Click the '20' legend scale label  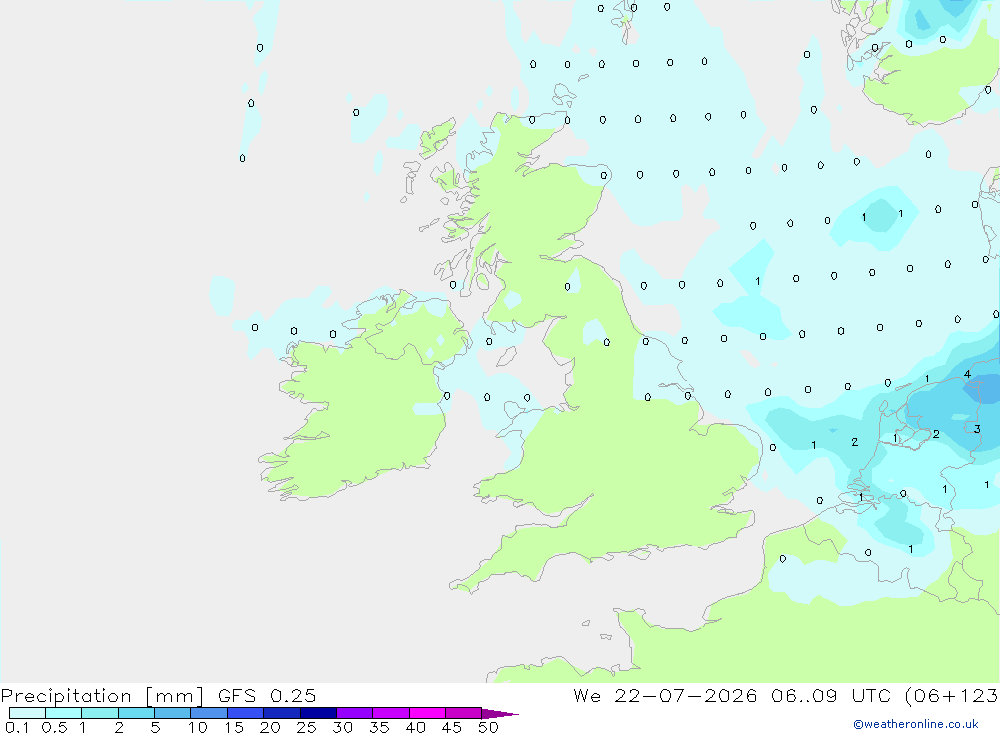(x=270, y=727)
